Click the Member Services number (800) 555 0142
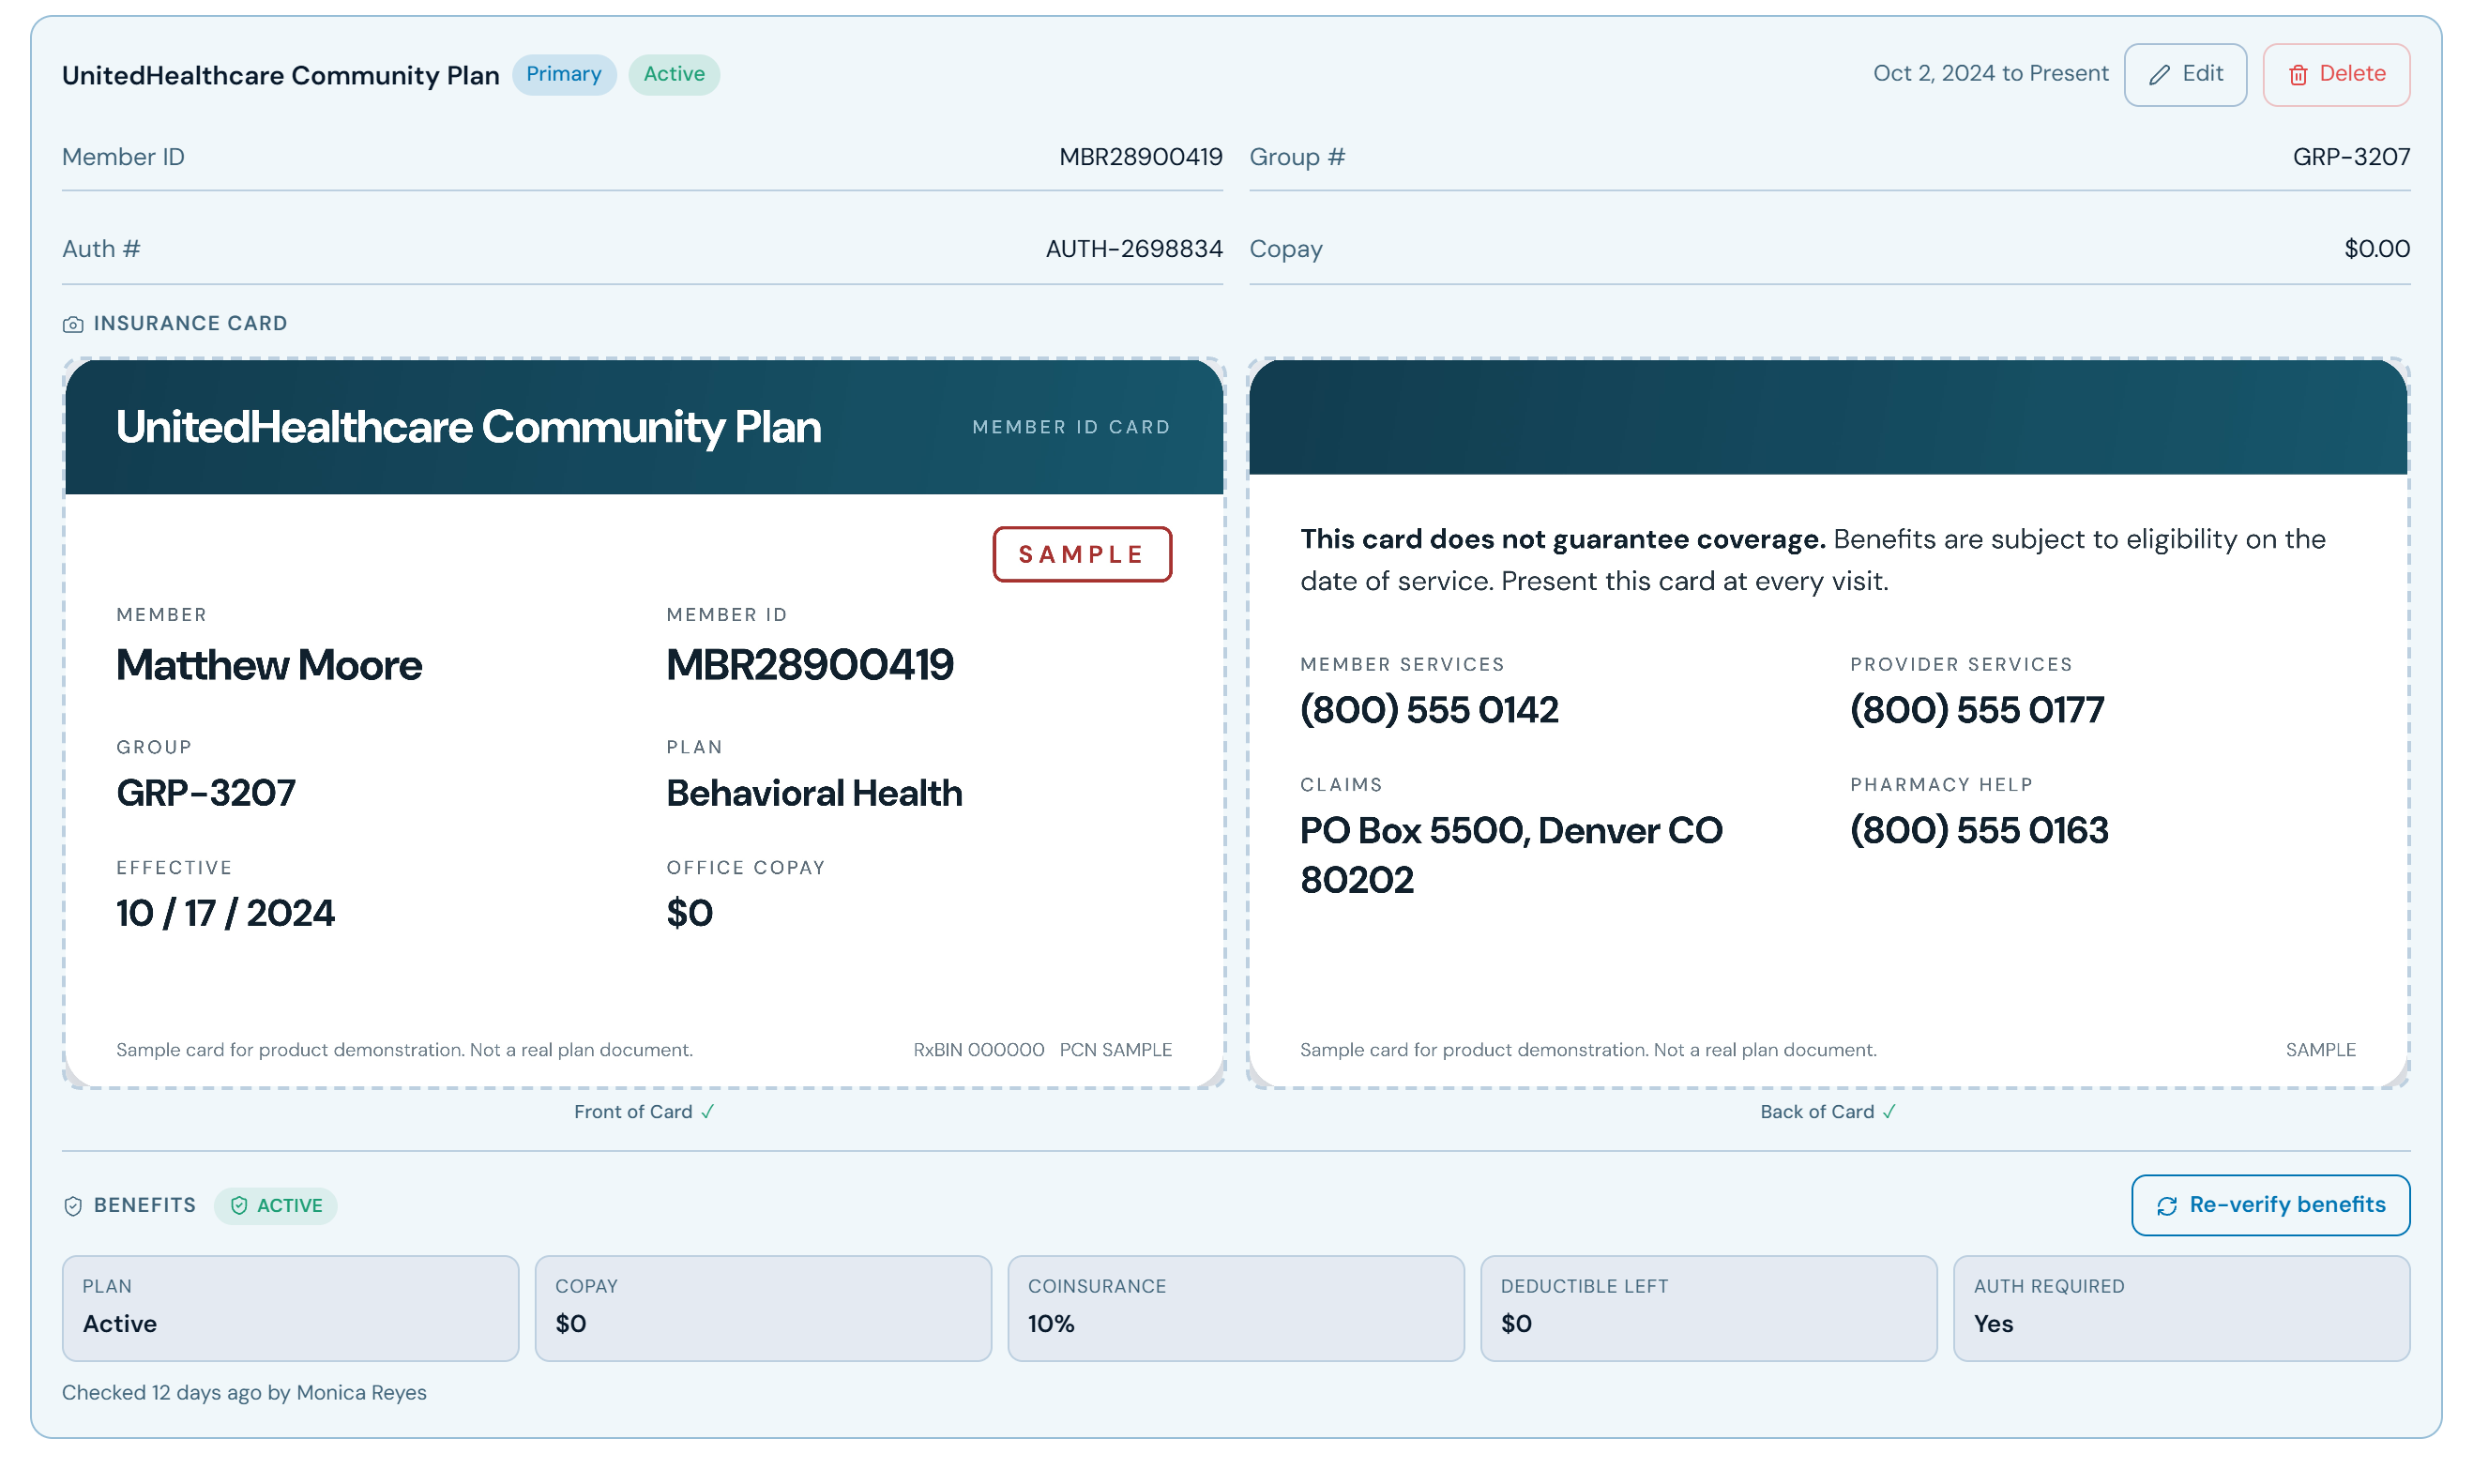2473x1484 pixels. (x=1429, y=710)
